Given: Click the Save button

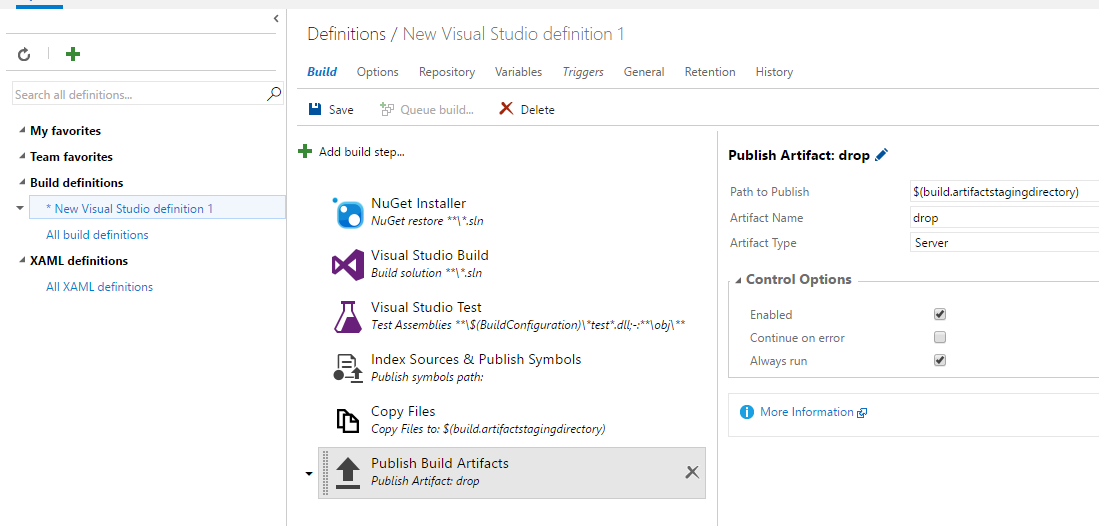Looking at the screenshot, I should (x=331, y=110).
